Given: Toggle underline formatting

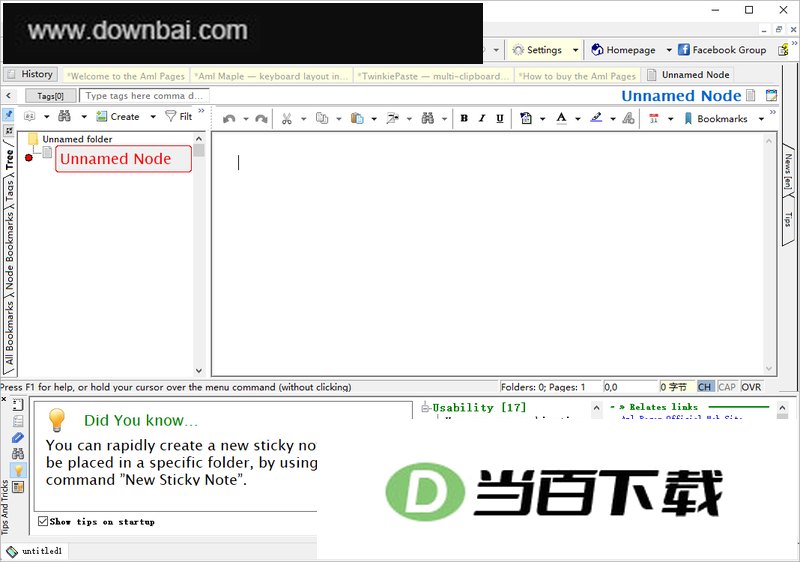Looking at the screenshot, I should point(499,118).
